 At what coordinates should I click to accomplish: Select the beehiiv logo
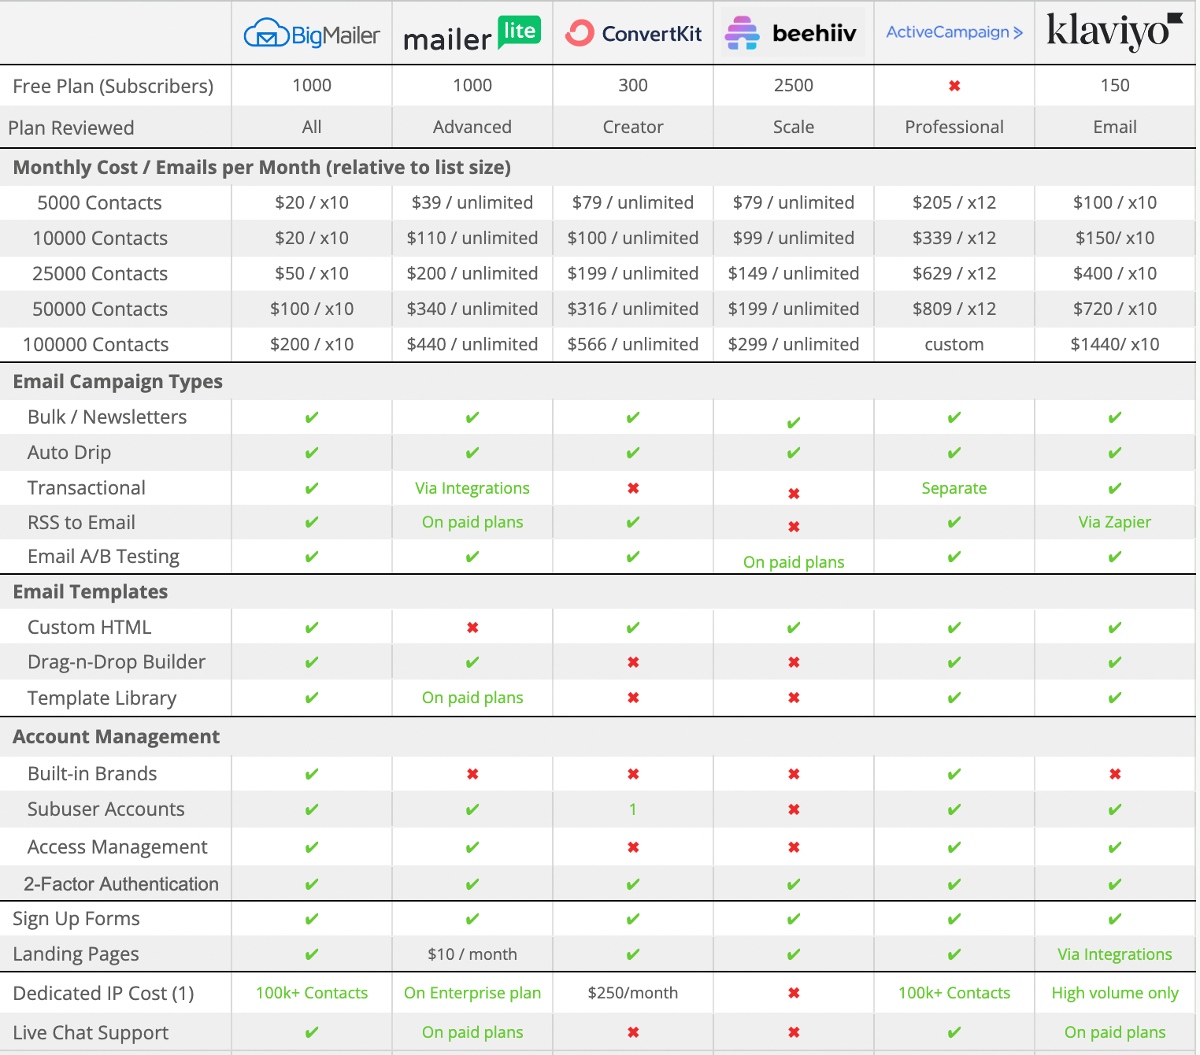792,34
